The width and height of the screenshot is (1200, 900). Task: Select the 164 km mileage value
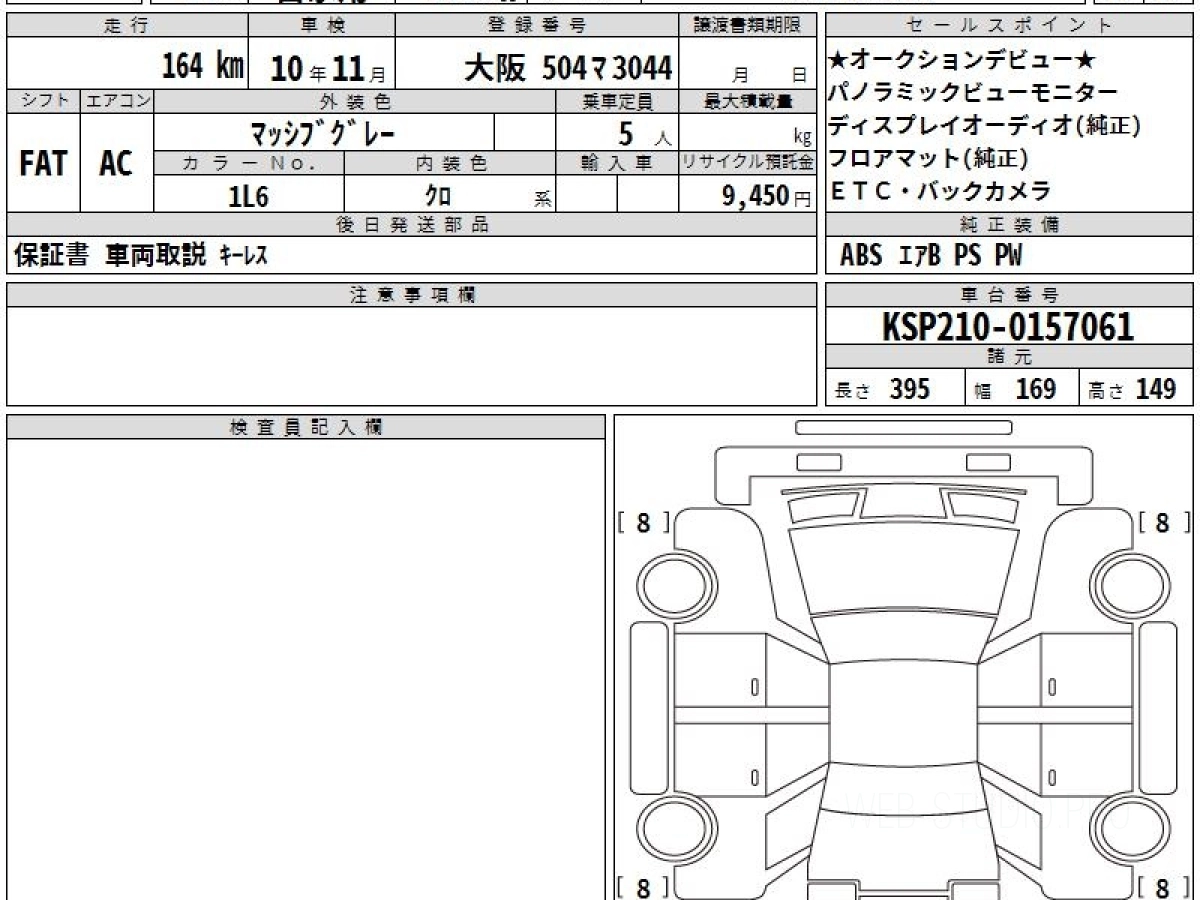tap(203, 67)
